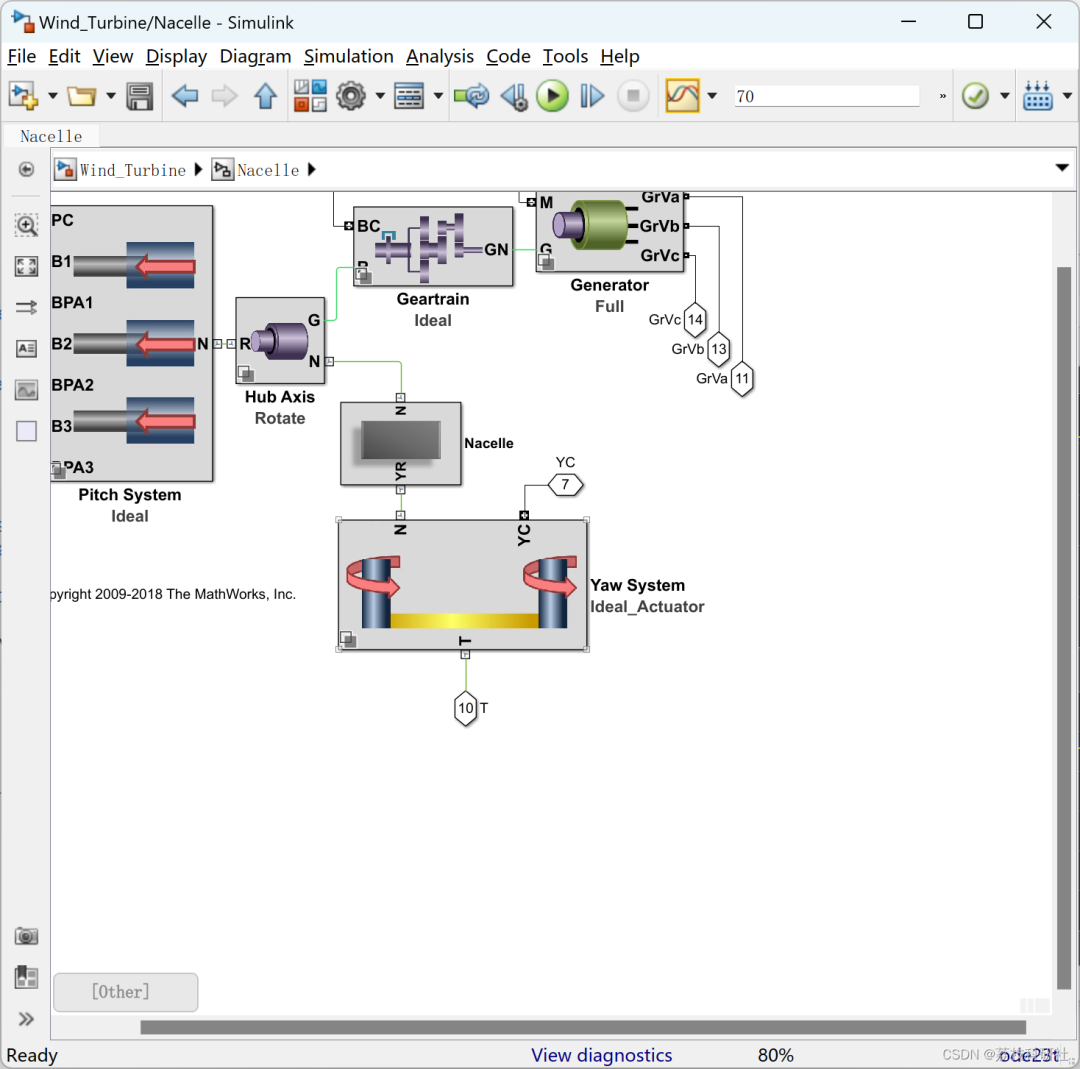
Task: Expand the Data Inspector dropdown arrow
Action: (x=712, y=96)
